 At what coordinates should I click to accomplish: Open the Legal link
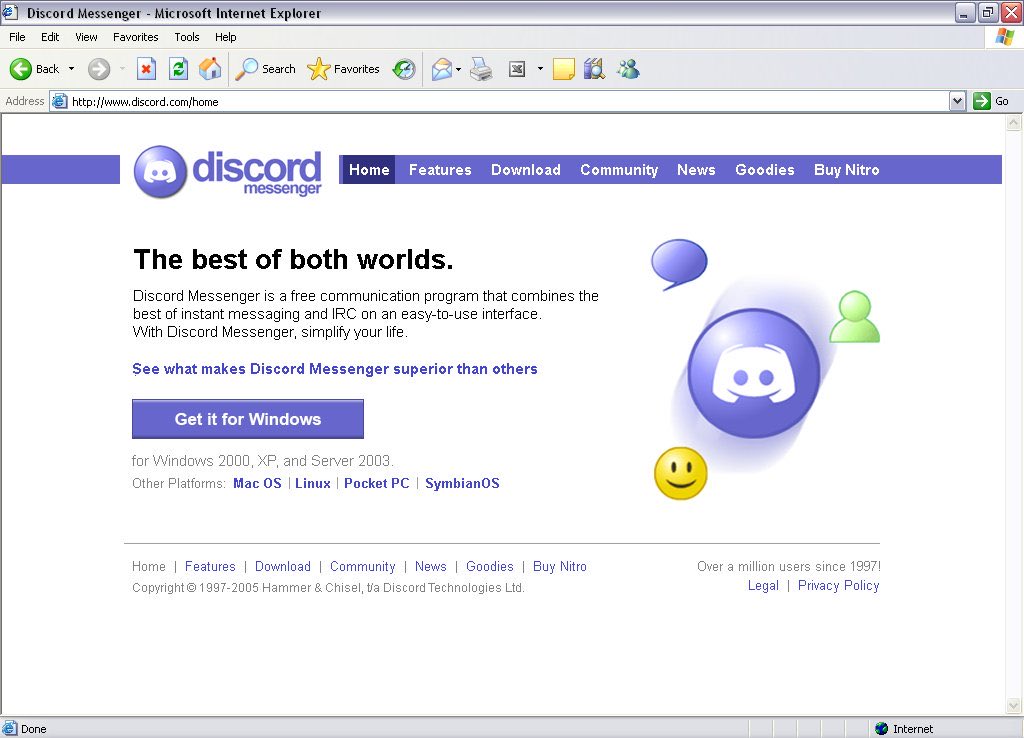click(763, 585)
